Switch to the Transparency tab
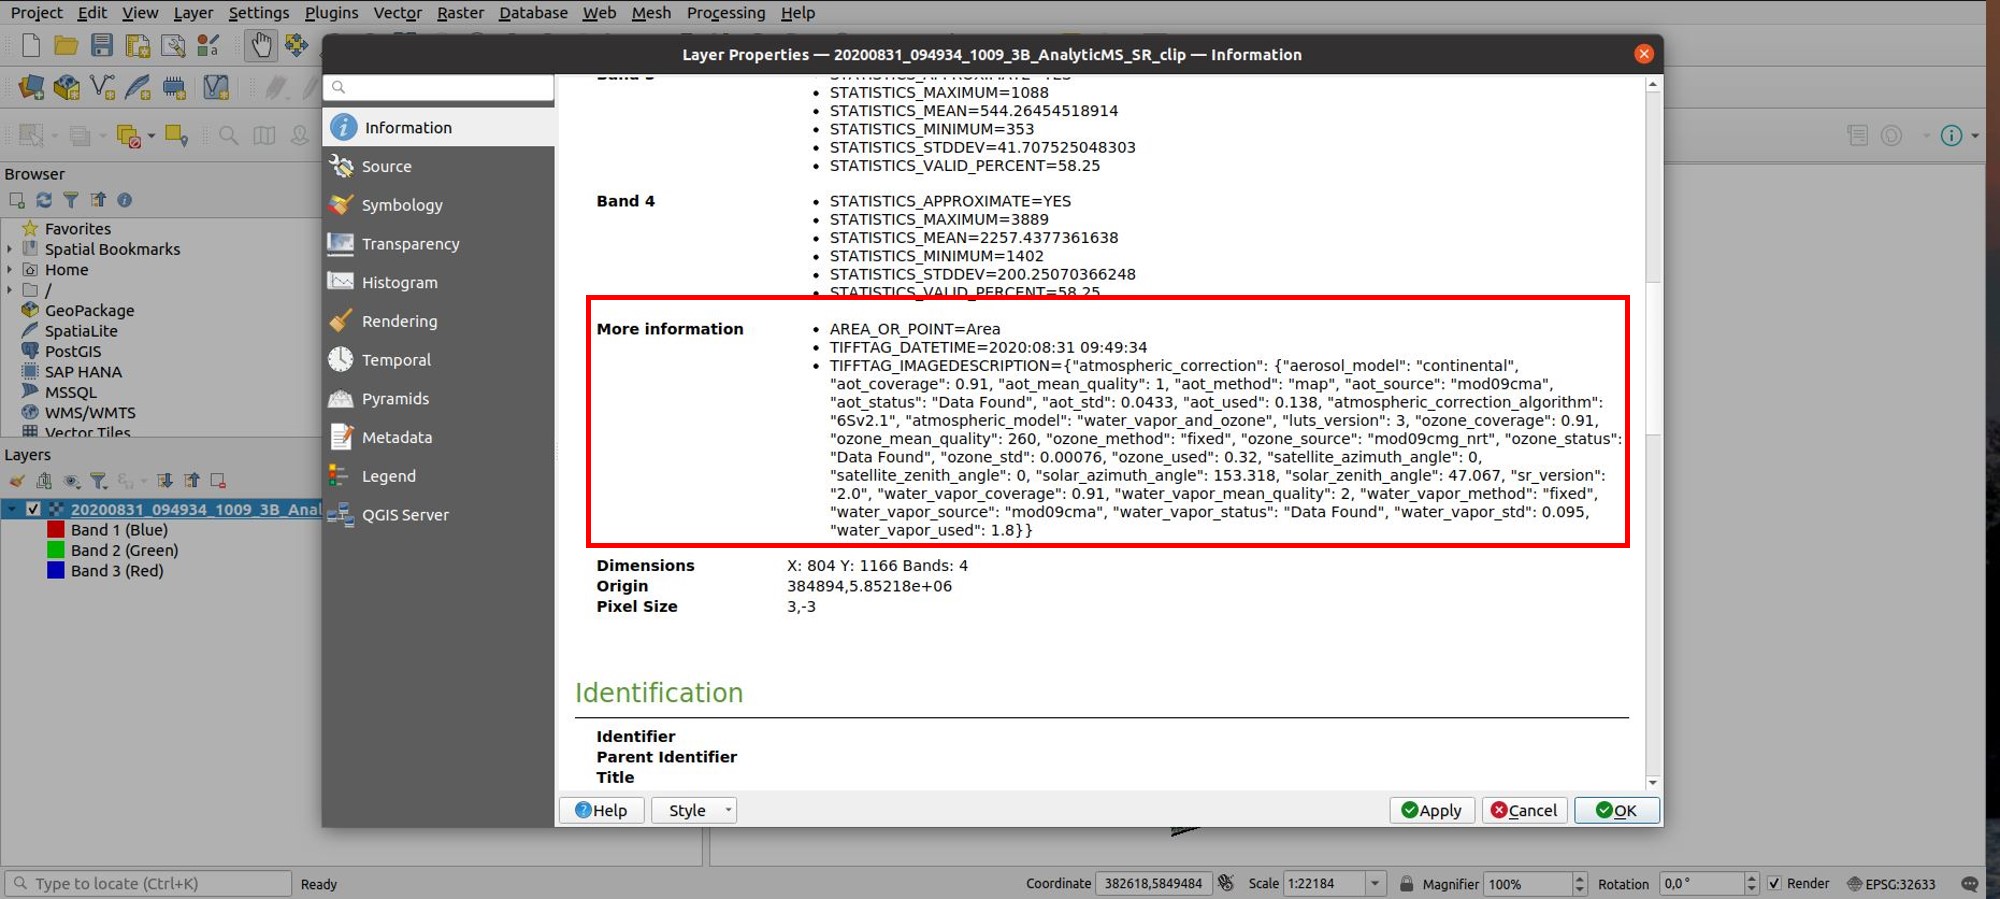2000x899 pixels. pos(438,243)
